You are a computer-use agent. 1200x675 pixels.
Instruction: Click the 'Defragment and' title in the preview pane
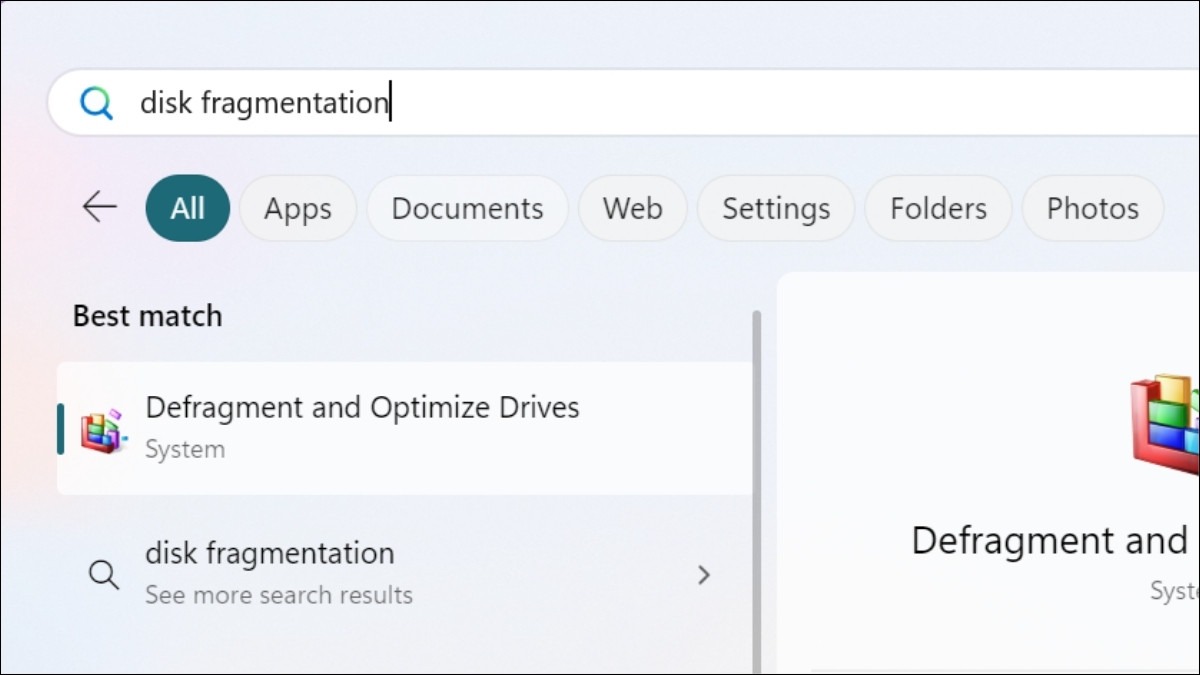coord(1048,541)
